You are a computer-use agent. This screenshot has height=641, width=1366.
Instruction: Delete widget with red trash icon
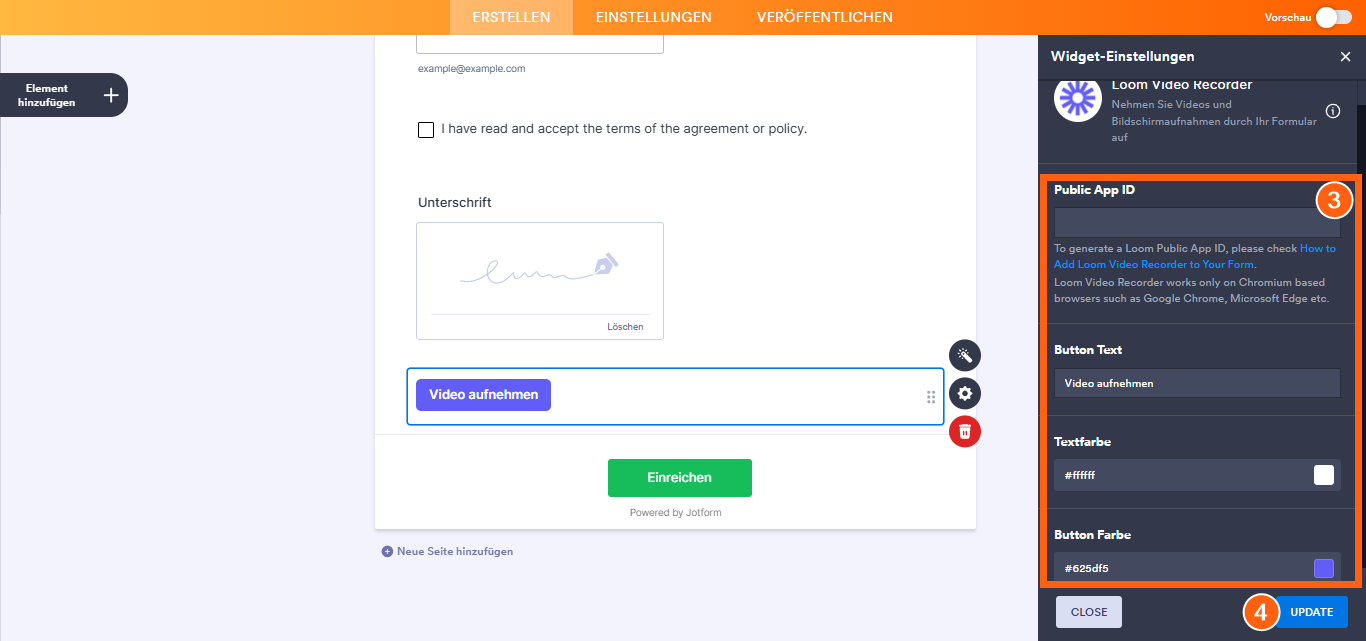pos(965,431)
